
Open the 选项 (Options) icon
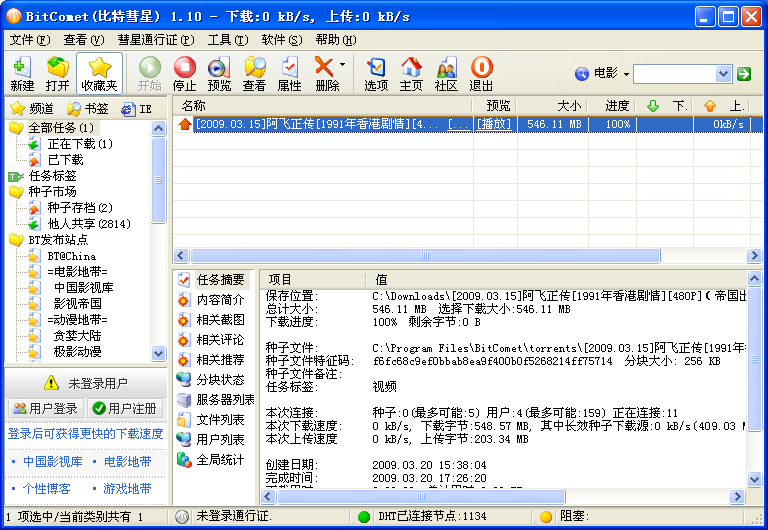pyautogui.click(x=376, y=73)
